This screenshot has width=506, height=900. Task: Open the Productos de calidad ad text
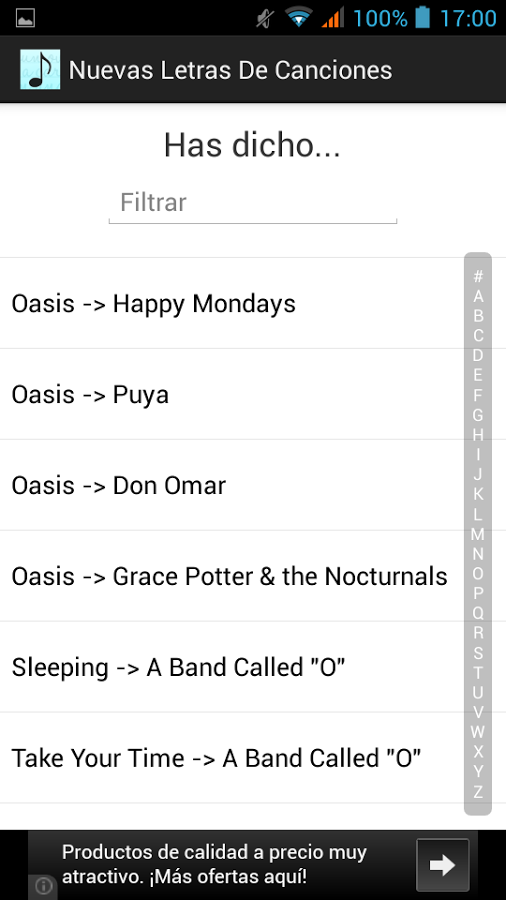point(213,864)
